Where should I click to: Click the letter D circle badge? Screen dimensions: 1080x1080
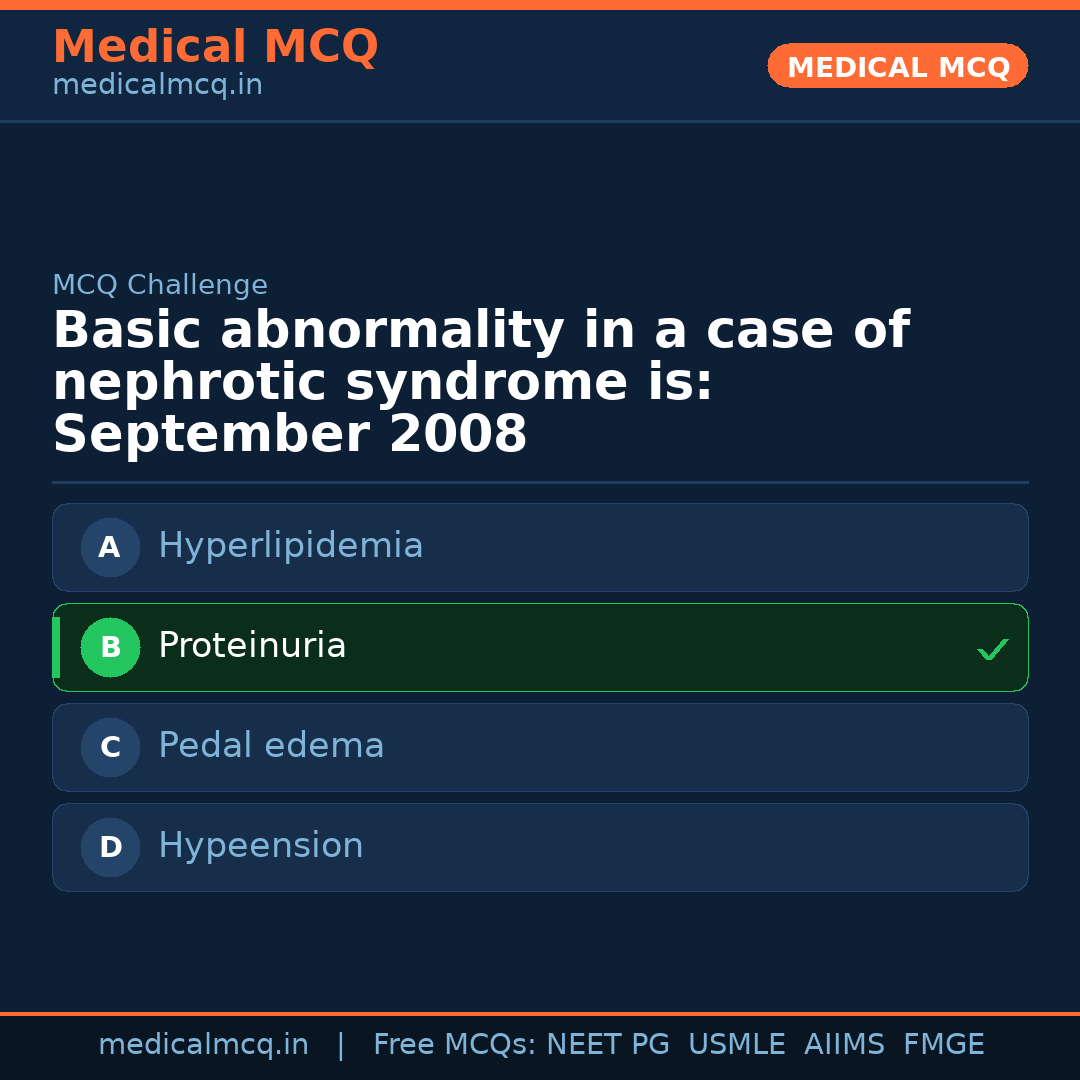(110, 847)
